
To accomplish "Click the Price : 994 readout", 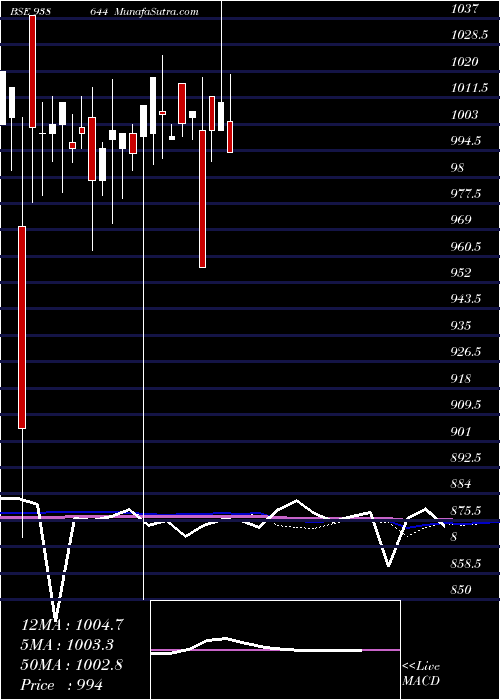I will click(x=62, y=685).
